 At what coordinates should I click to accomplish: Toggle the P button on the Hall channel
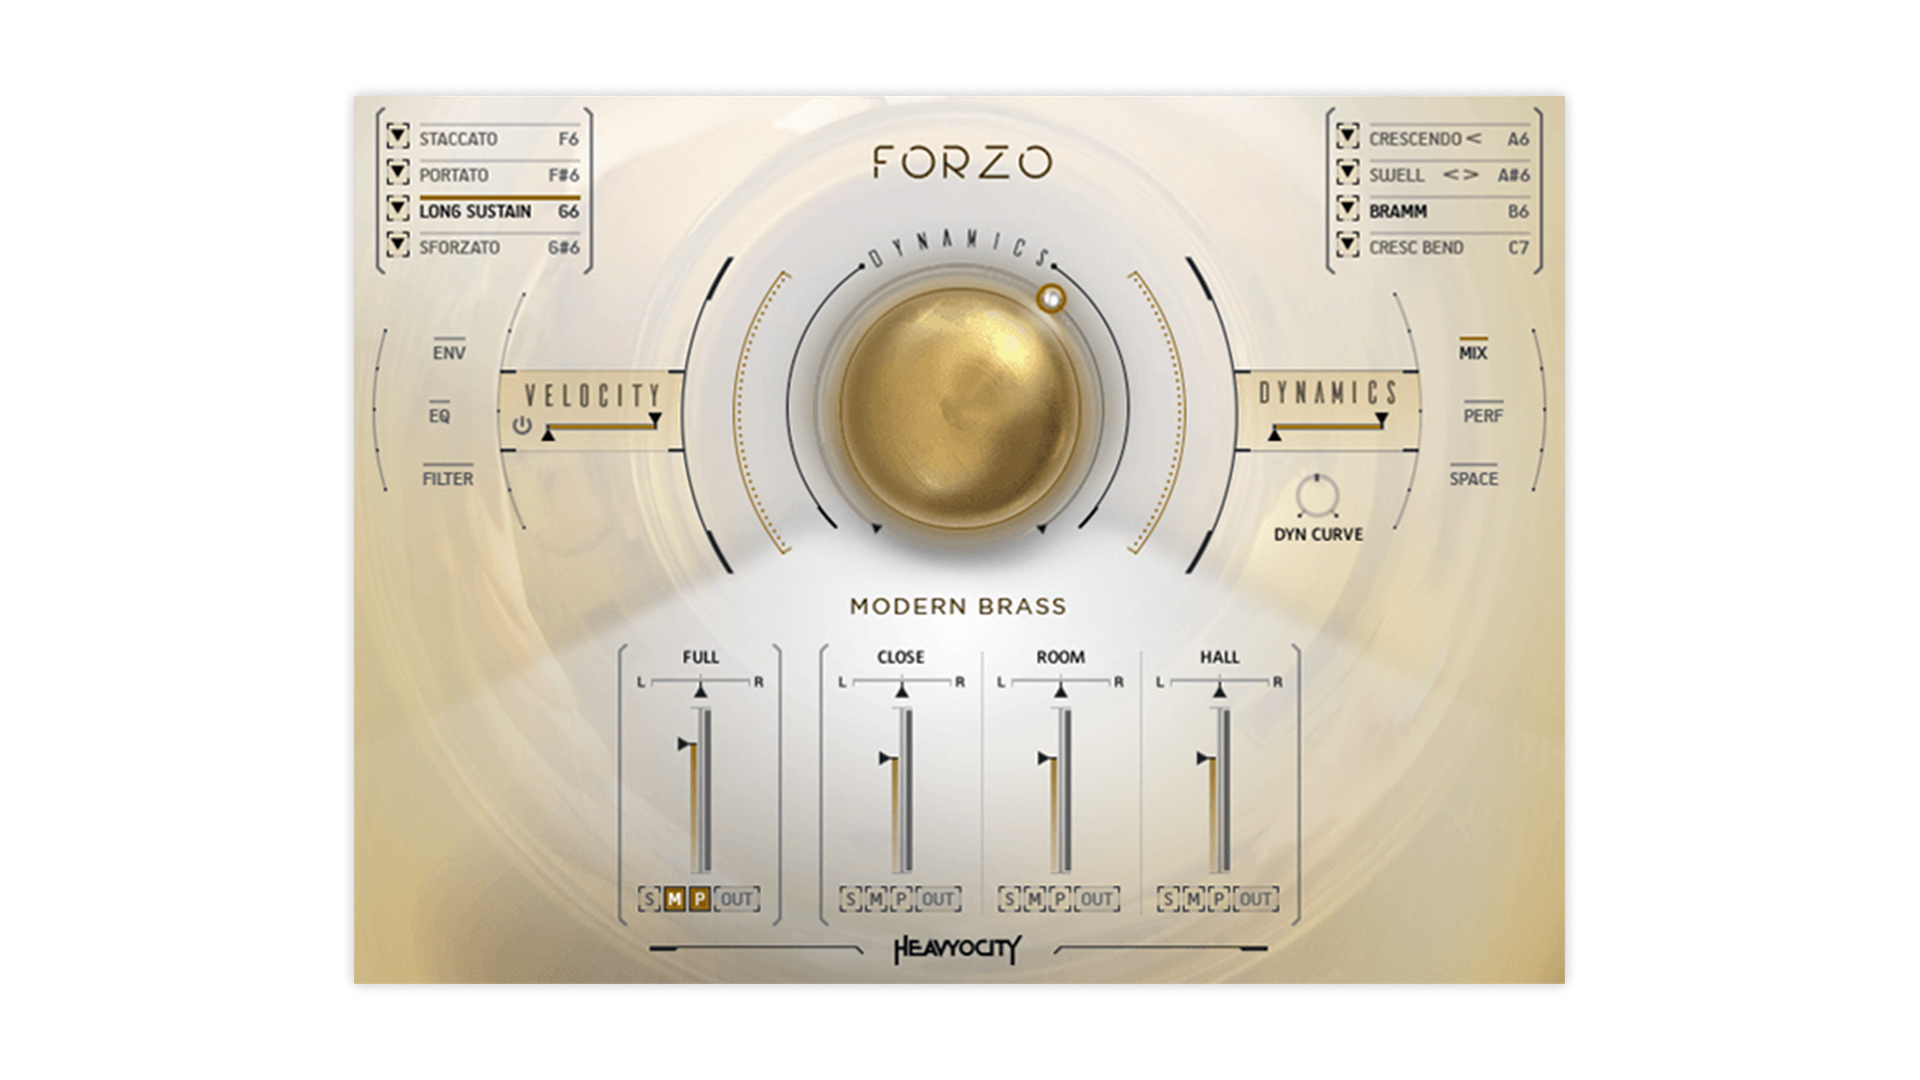1218,899
